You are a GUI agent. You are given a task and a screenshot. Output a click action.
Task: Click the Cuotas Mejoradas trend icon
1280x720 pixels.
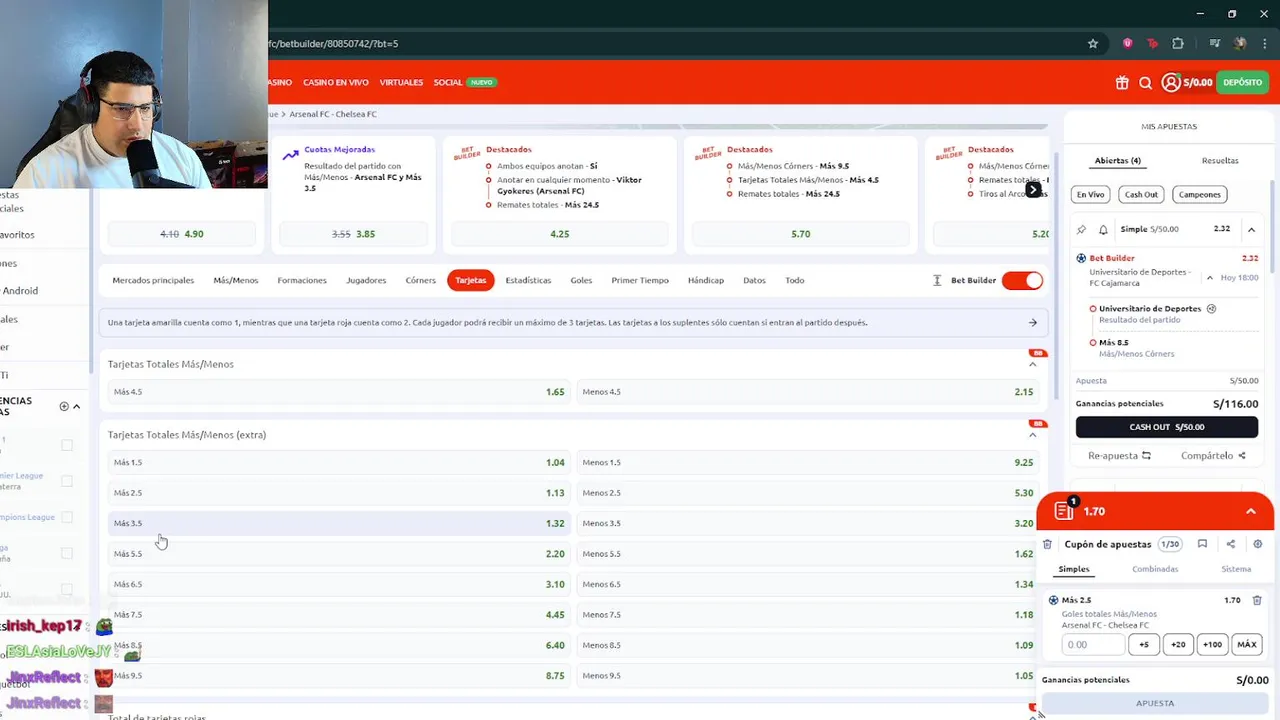pos(290,155)
